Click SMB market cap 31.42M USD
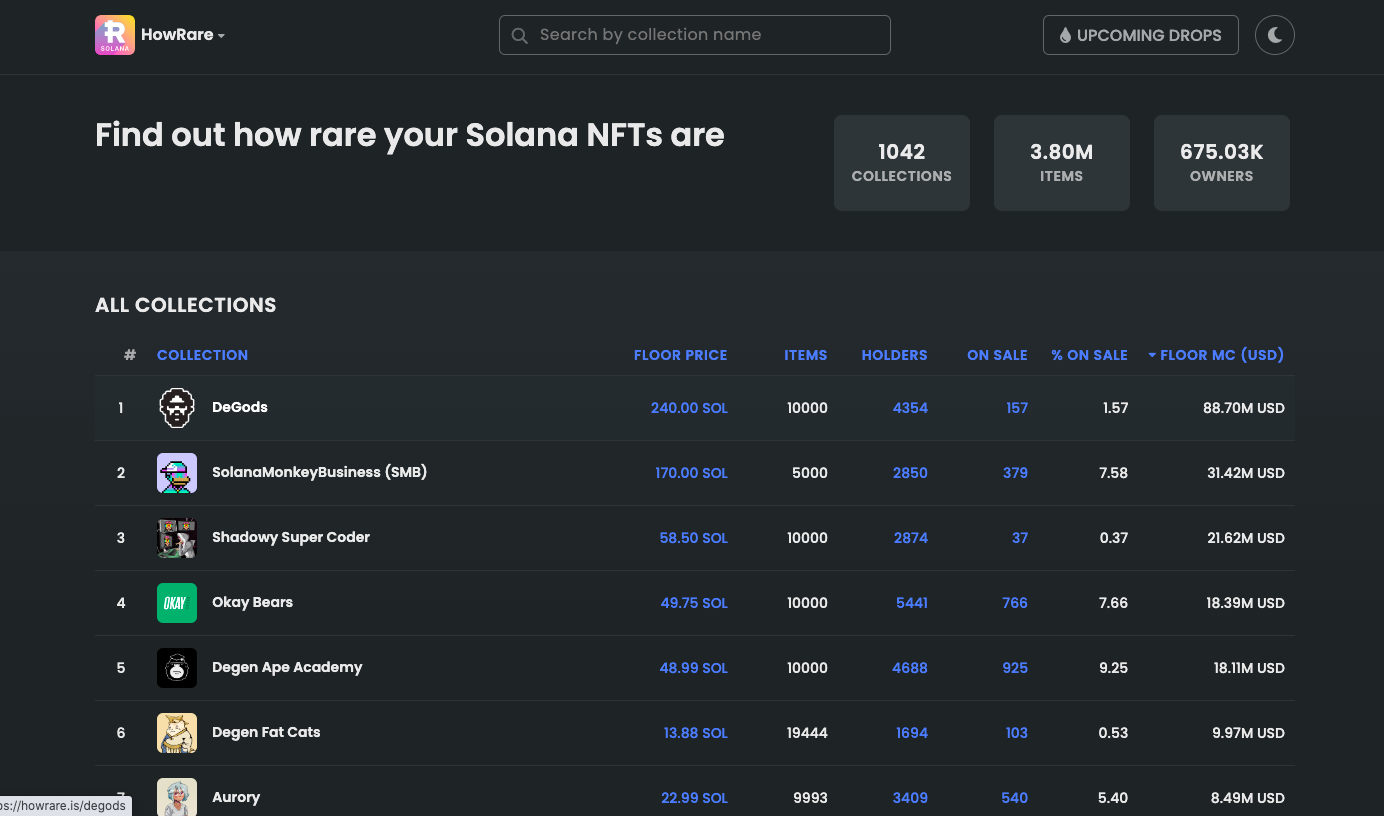 pyautogui.click(x=1246, y=473)
